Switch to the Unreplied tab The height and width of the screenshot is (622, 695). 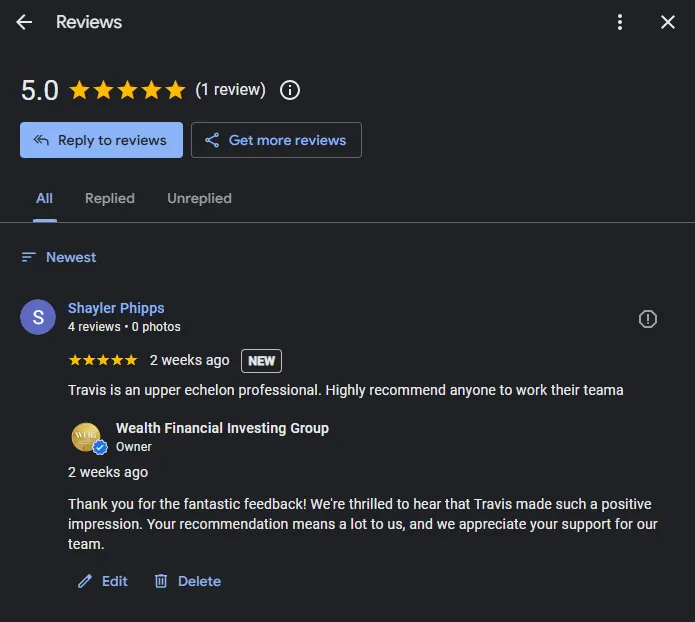(x=199, y=198)
